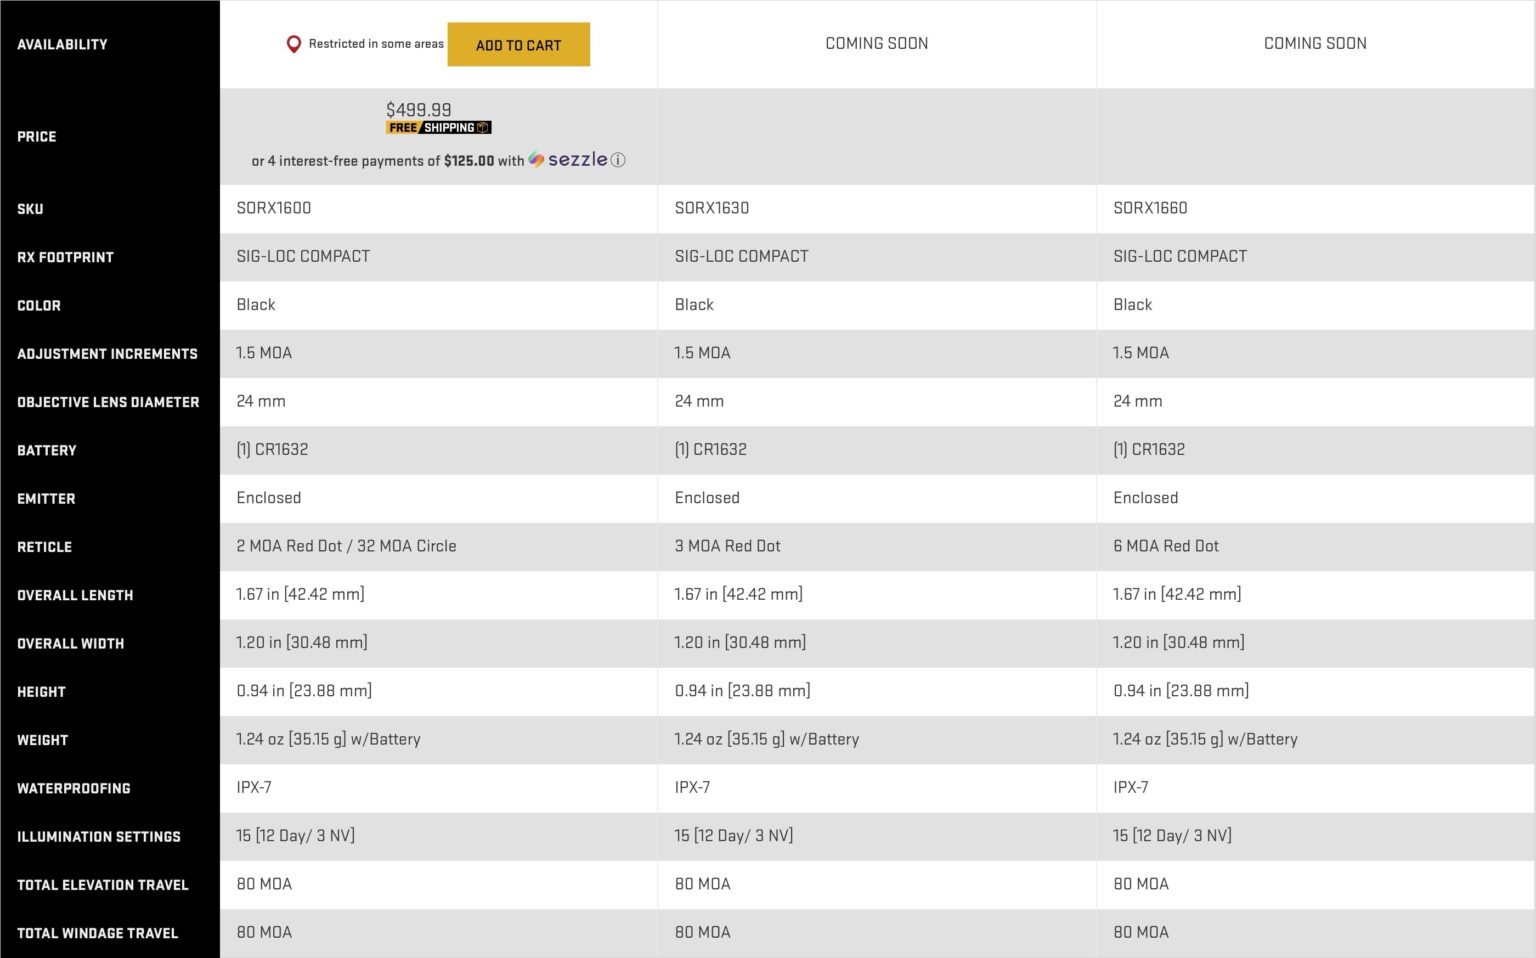Click Coming Soon in the SORX1630 column
The height and width of the screenshot is (958, 1536).
(x=876, y=44)
